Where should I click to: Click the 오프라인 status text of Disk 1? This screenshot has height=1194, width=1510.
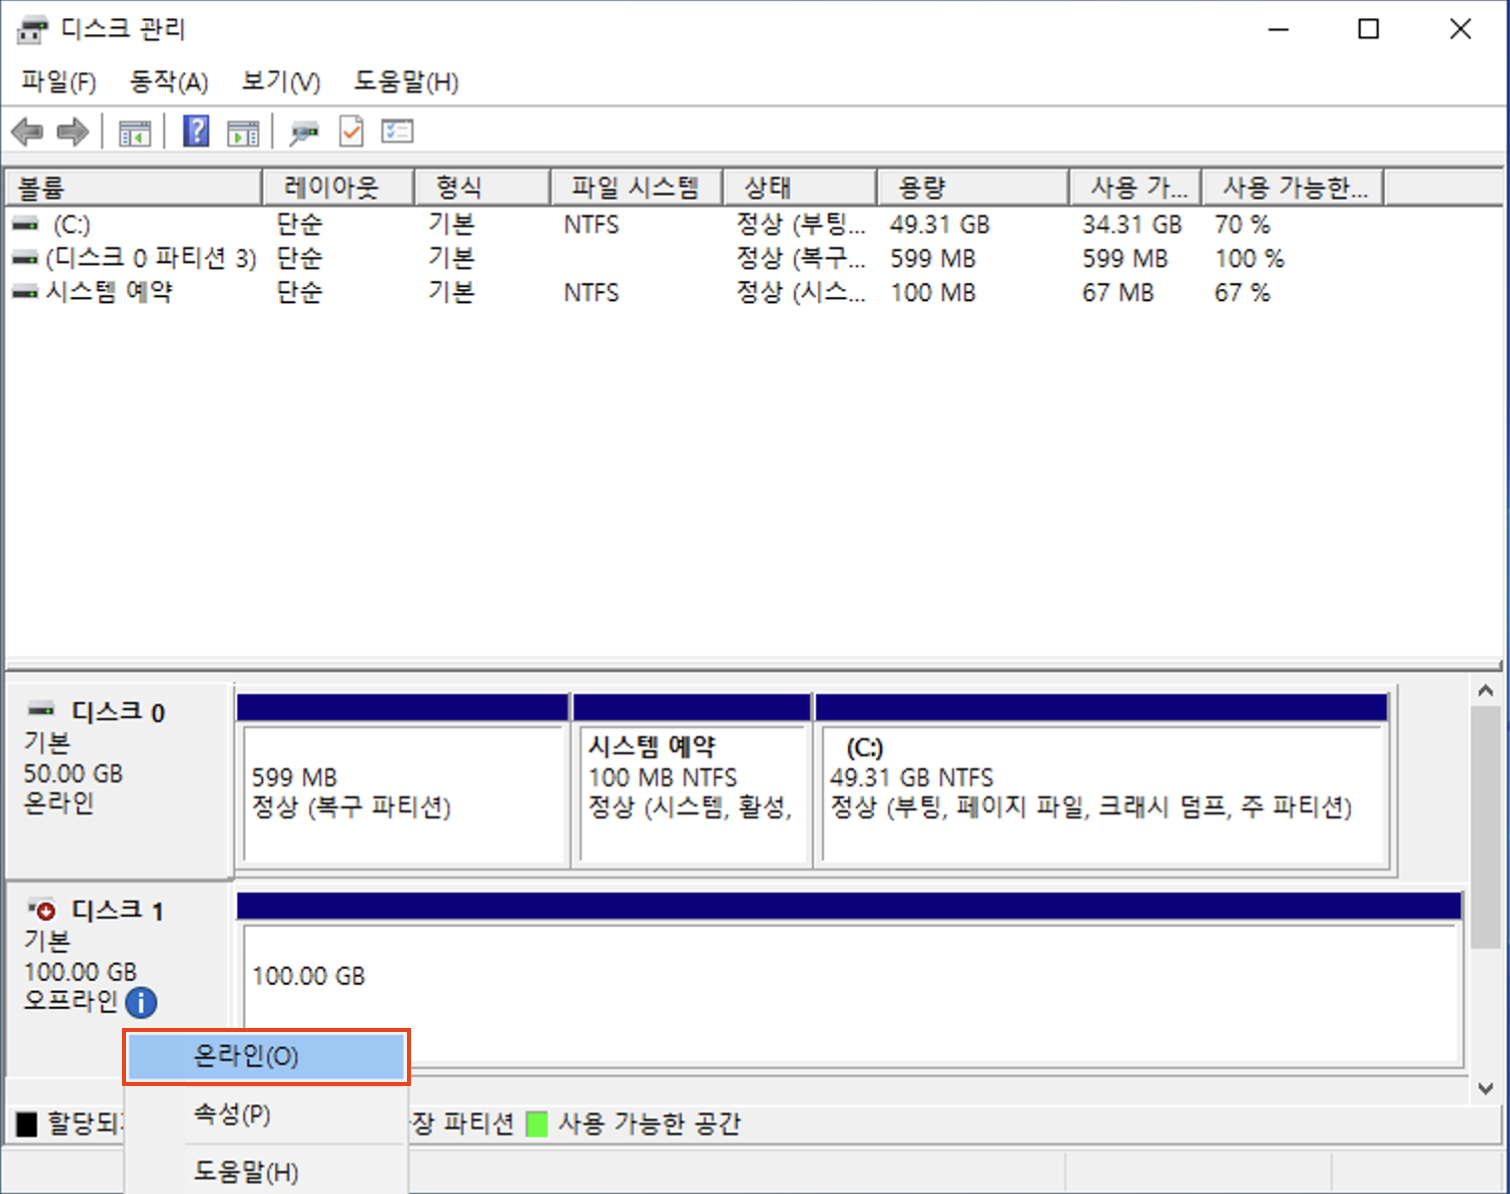click(x=71, y=1001)
